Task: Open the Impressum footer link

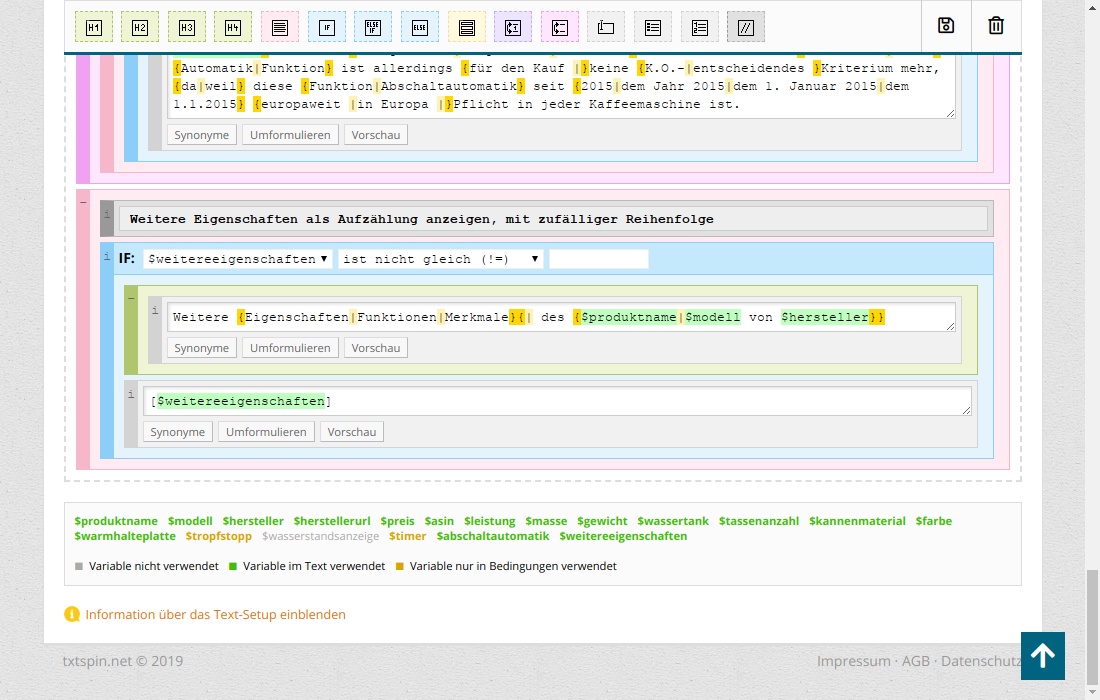Action: pos(853,661)
